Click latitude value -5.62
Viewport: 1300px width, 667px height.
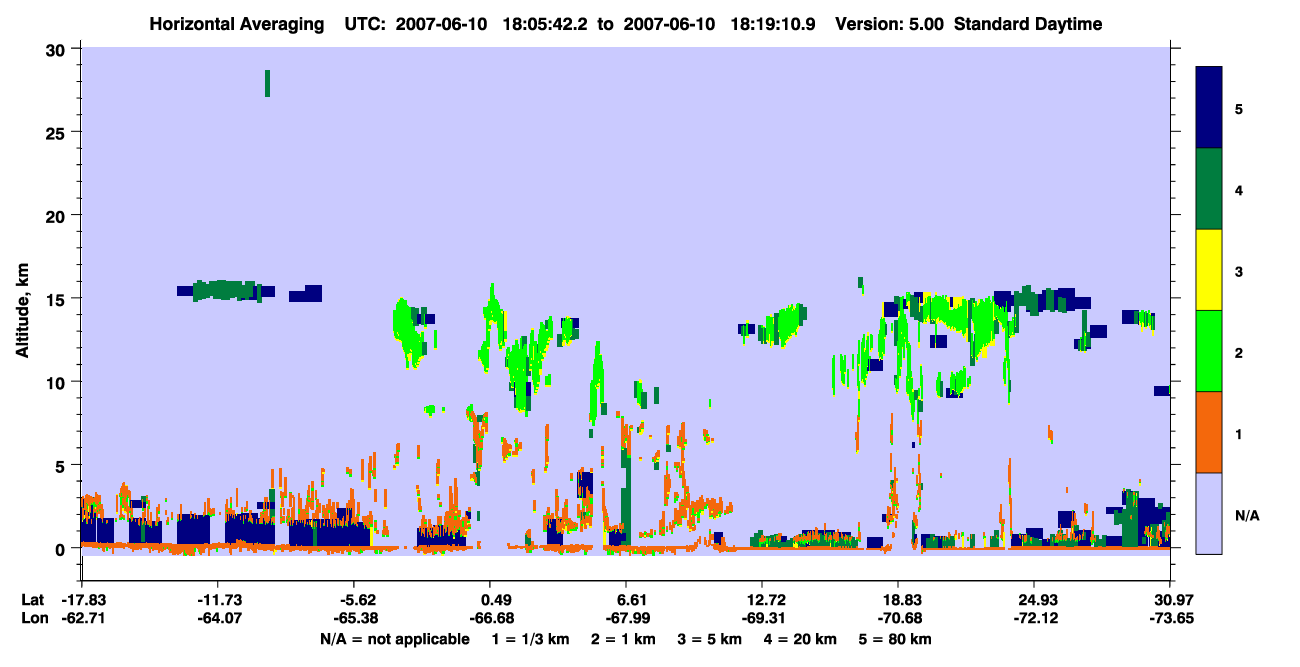tap(358, 600)
